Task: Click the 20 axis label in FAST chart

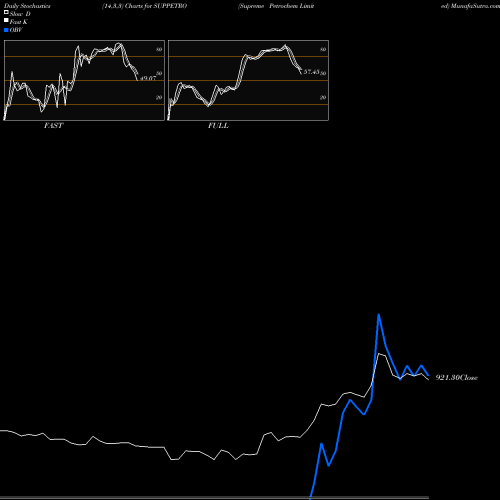Action: click(x=159, y=97)
